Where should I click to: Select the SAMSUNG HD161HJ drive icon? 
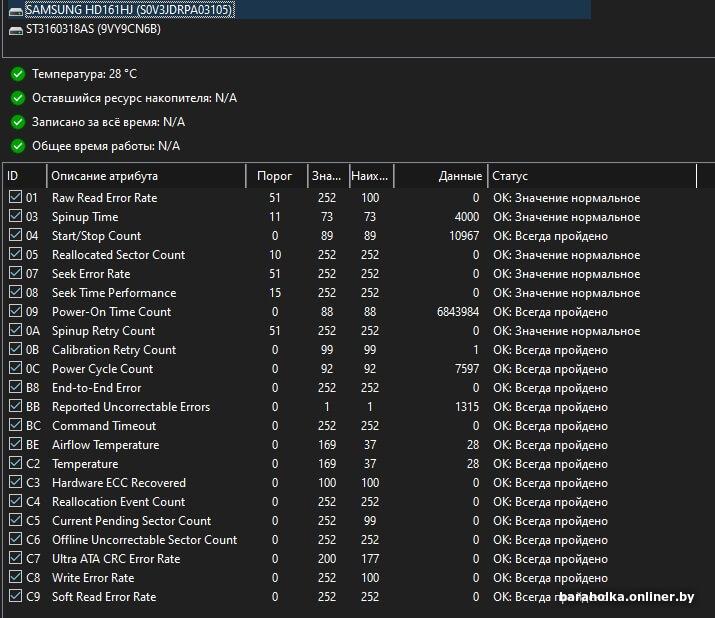click(16, 10)
